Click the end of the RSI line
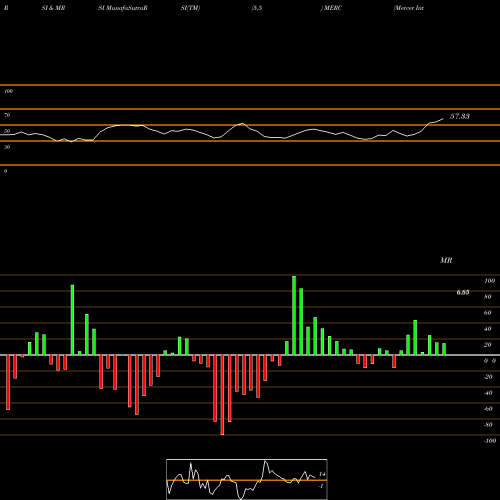Image resolution: width=500 pixels, height=500 pixels. tap(443, 118)
